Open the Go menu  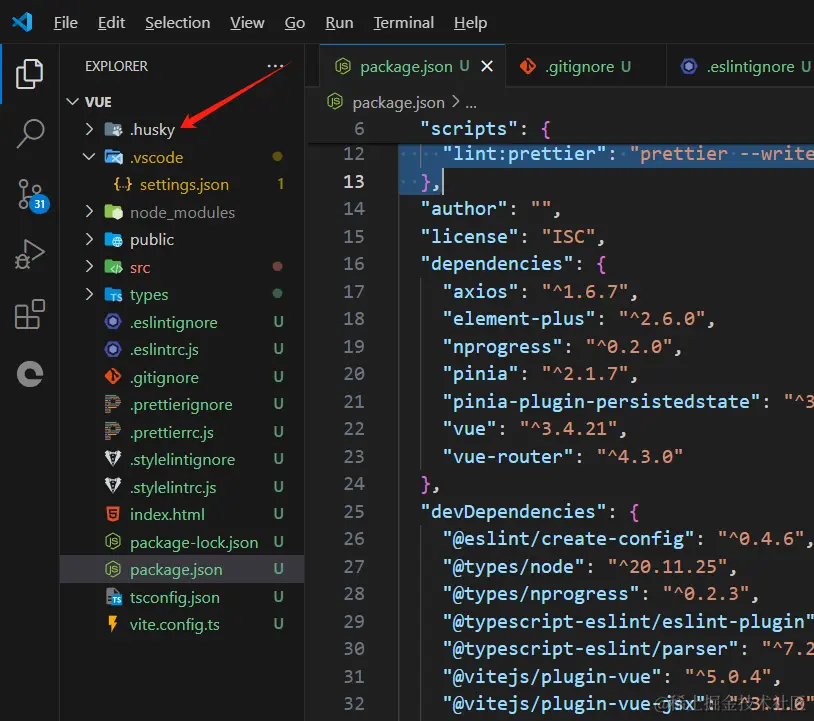[294, 23]
